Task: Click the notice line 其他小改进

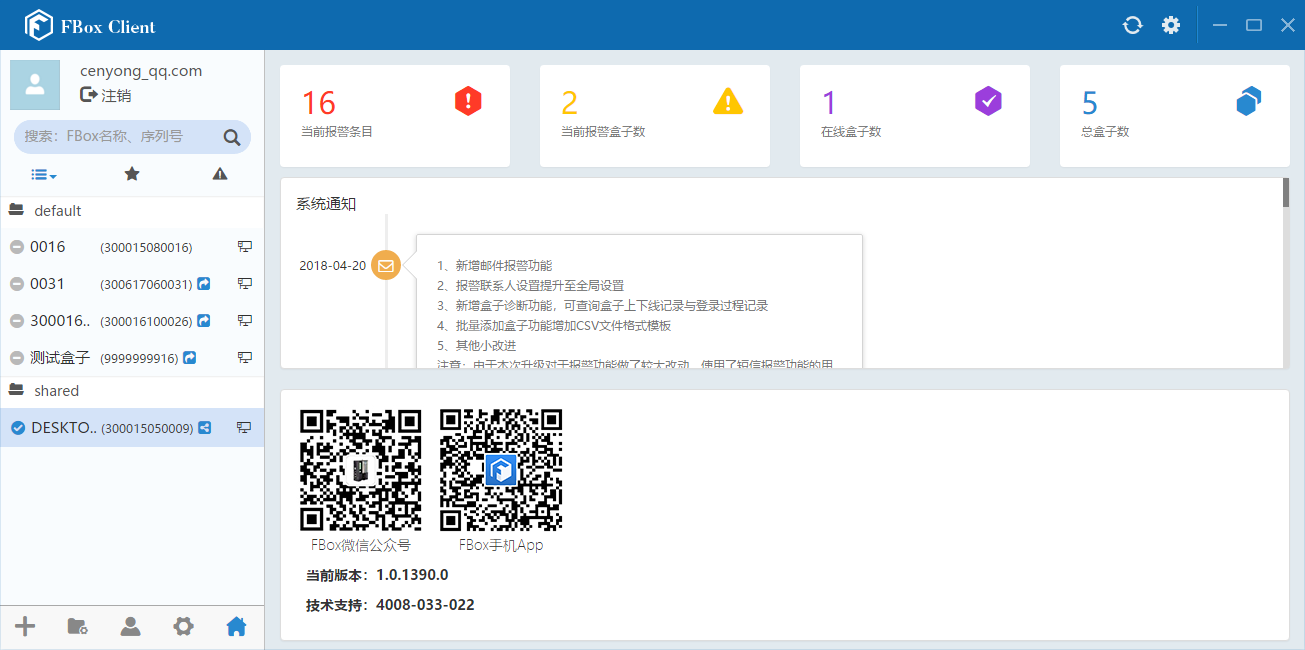Action: [476, 345]
